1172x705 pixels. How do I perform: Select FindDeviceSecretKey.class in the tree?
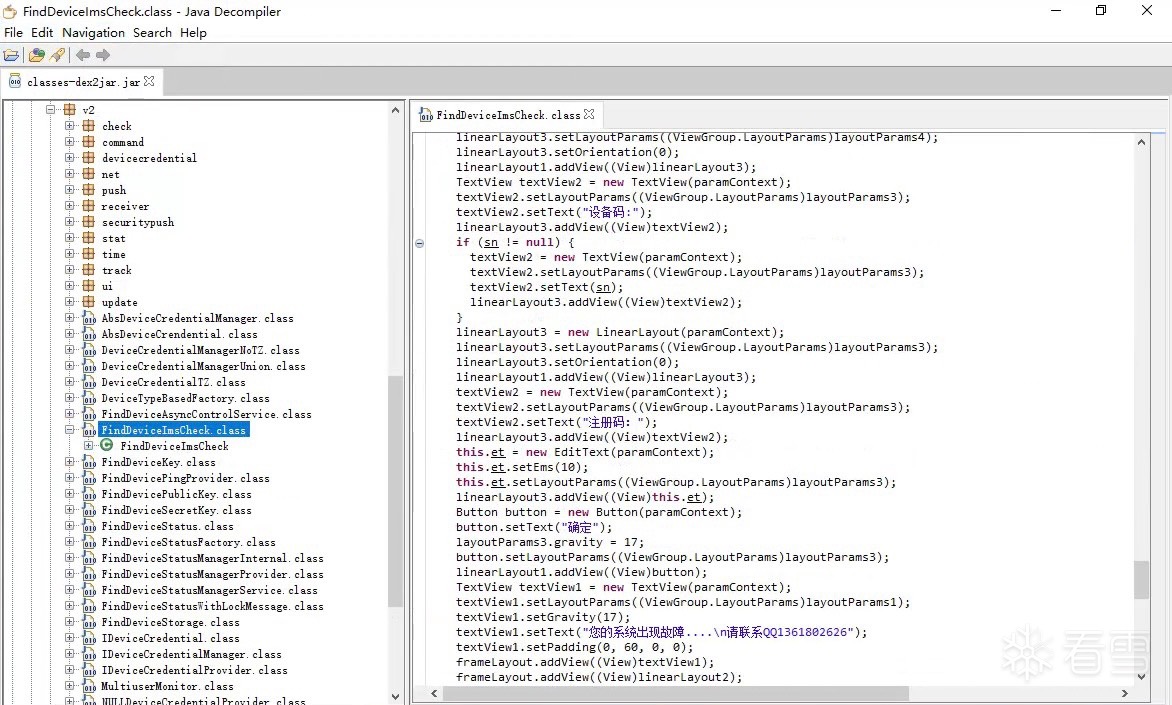click(x=176, y=511)
